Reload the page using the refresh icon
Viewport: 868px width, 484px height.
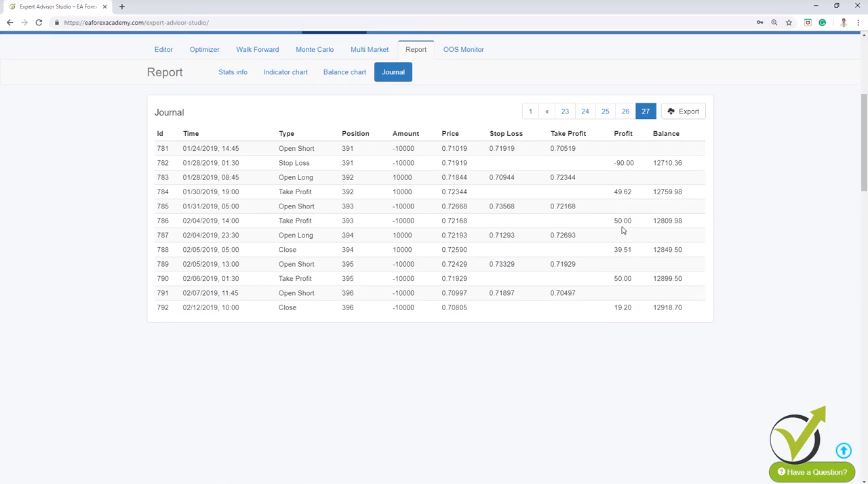tap(39, 22)
